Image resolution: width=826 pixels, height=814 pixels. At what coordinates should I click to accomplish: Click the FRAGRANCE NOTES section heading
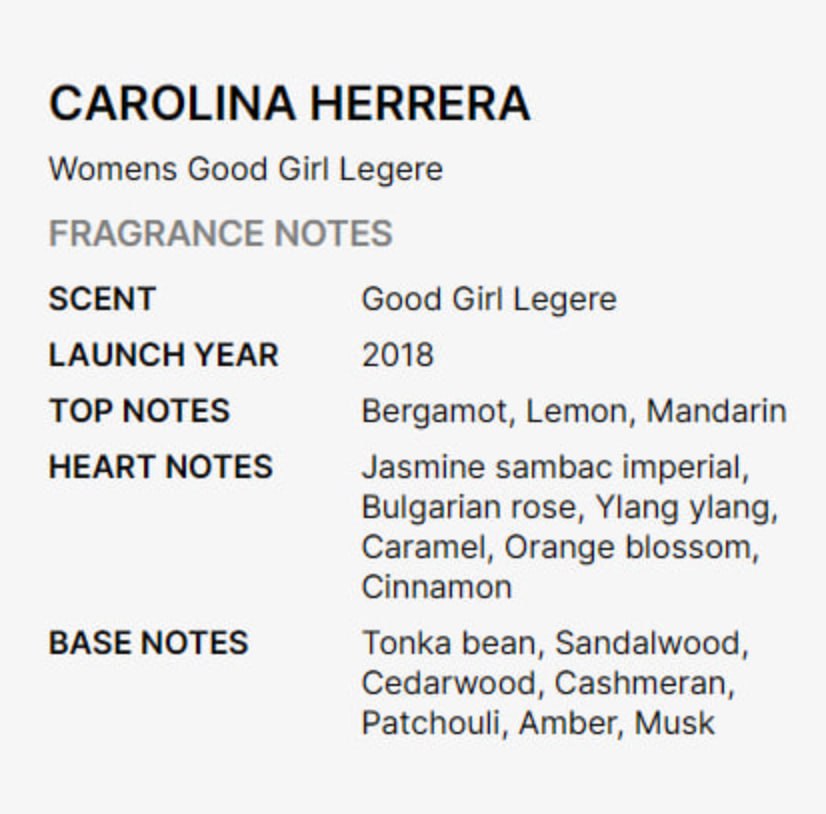tap(220, 234)
